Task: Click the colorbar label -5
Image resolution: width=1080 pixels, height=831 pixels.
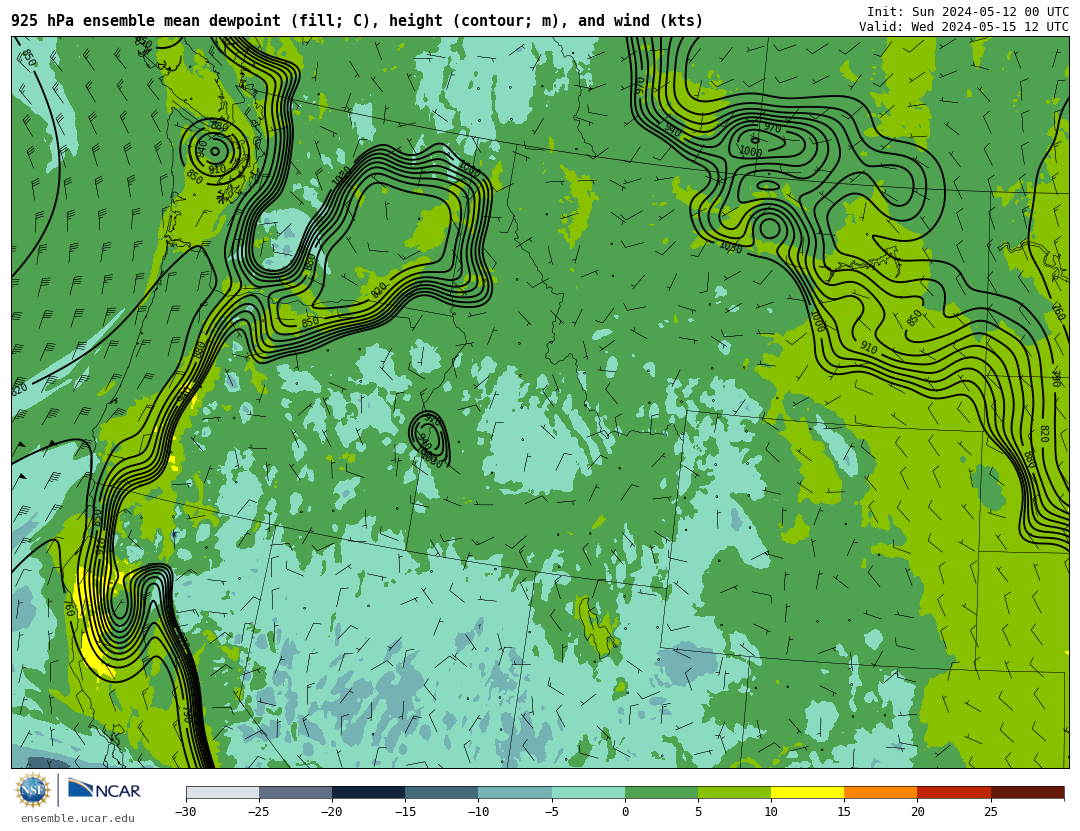Action: tap(552, 812)
